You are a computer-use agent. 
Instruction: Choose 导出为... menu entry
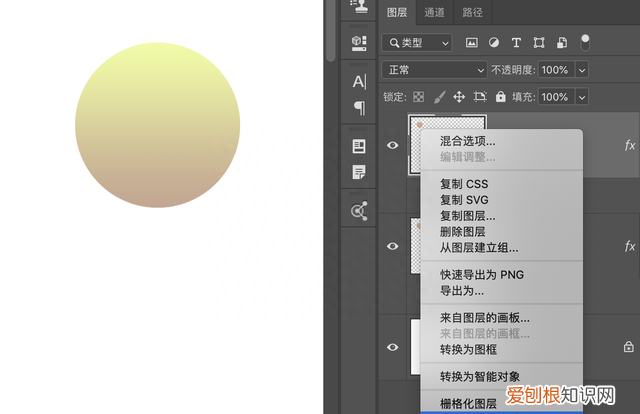502,291
